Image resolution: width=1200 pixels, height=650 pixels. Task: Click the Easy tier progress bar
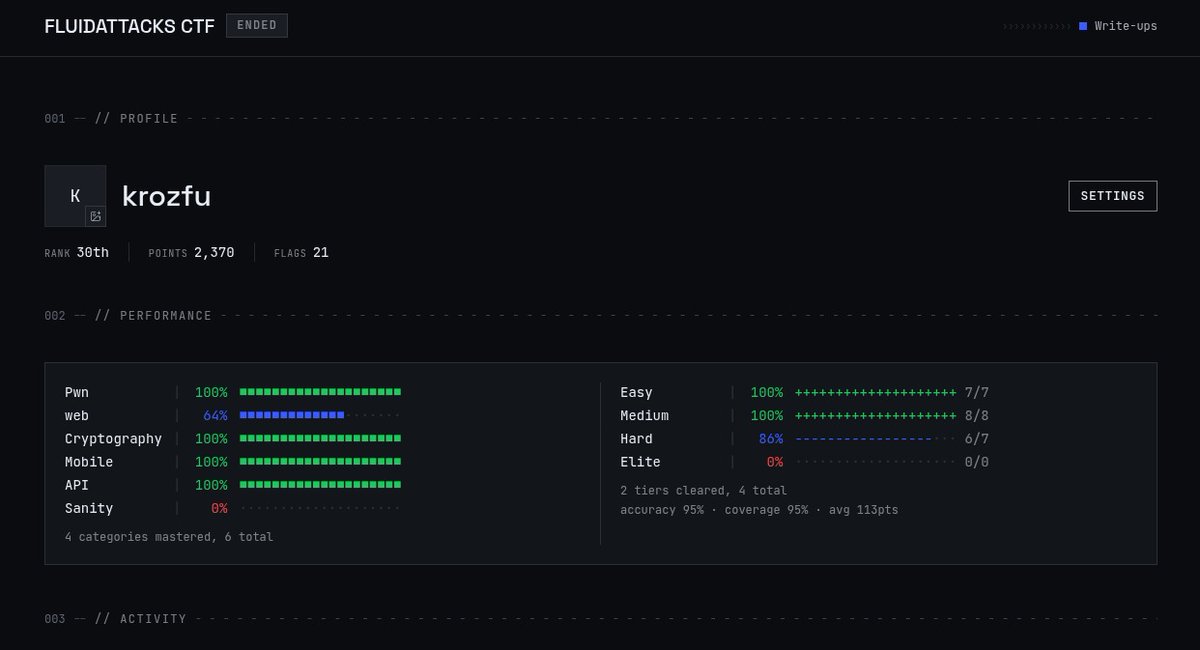[875, 392]
